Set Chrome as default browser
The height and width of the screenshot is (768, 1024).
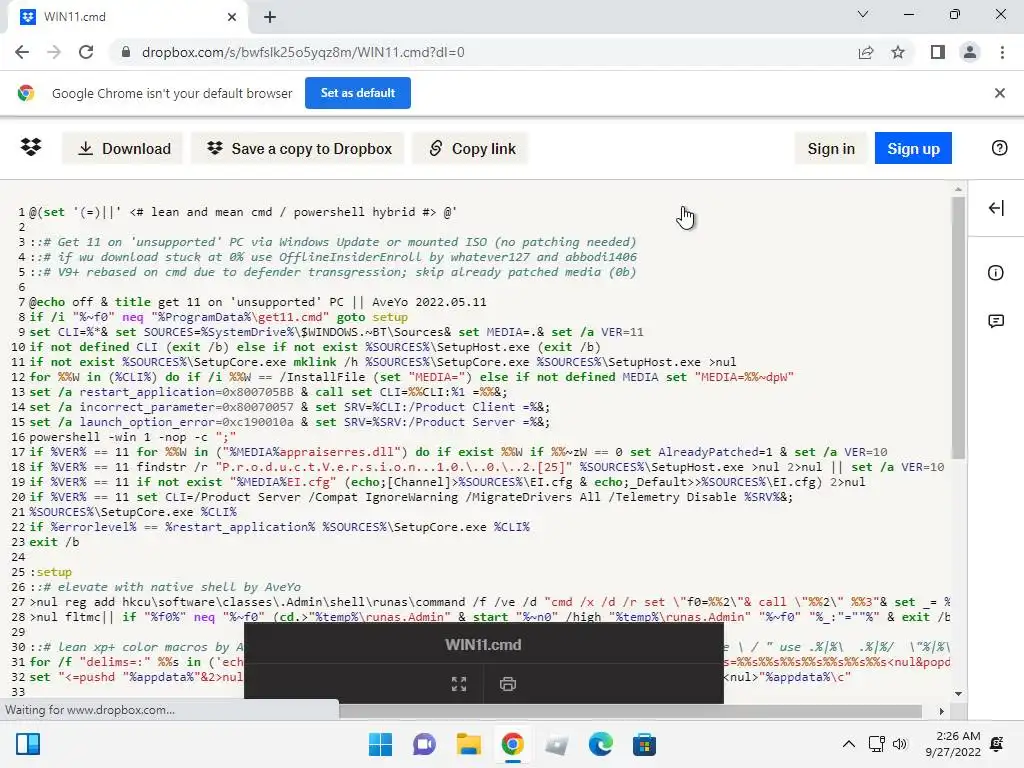[358, 93]
